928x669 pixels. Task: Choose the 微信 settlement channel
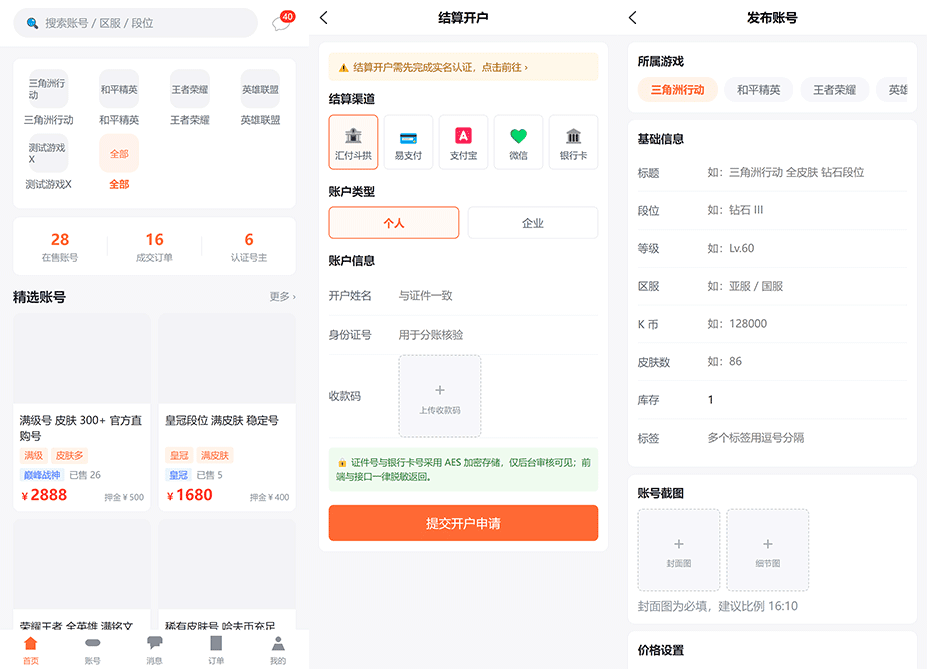pos(518,142)
